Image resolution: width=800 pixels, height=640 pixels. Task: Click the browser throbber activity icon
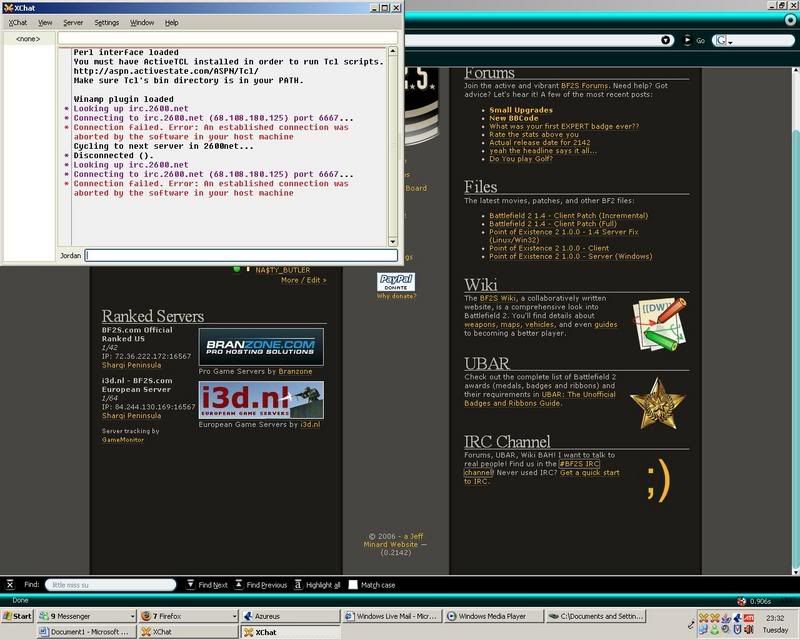click(790, 20)
